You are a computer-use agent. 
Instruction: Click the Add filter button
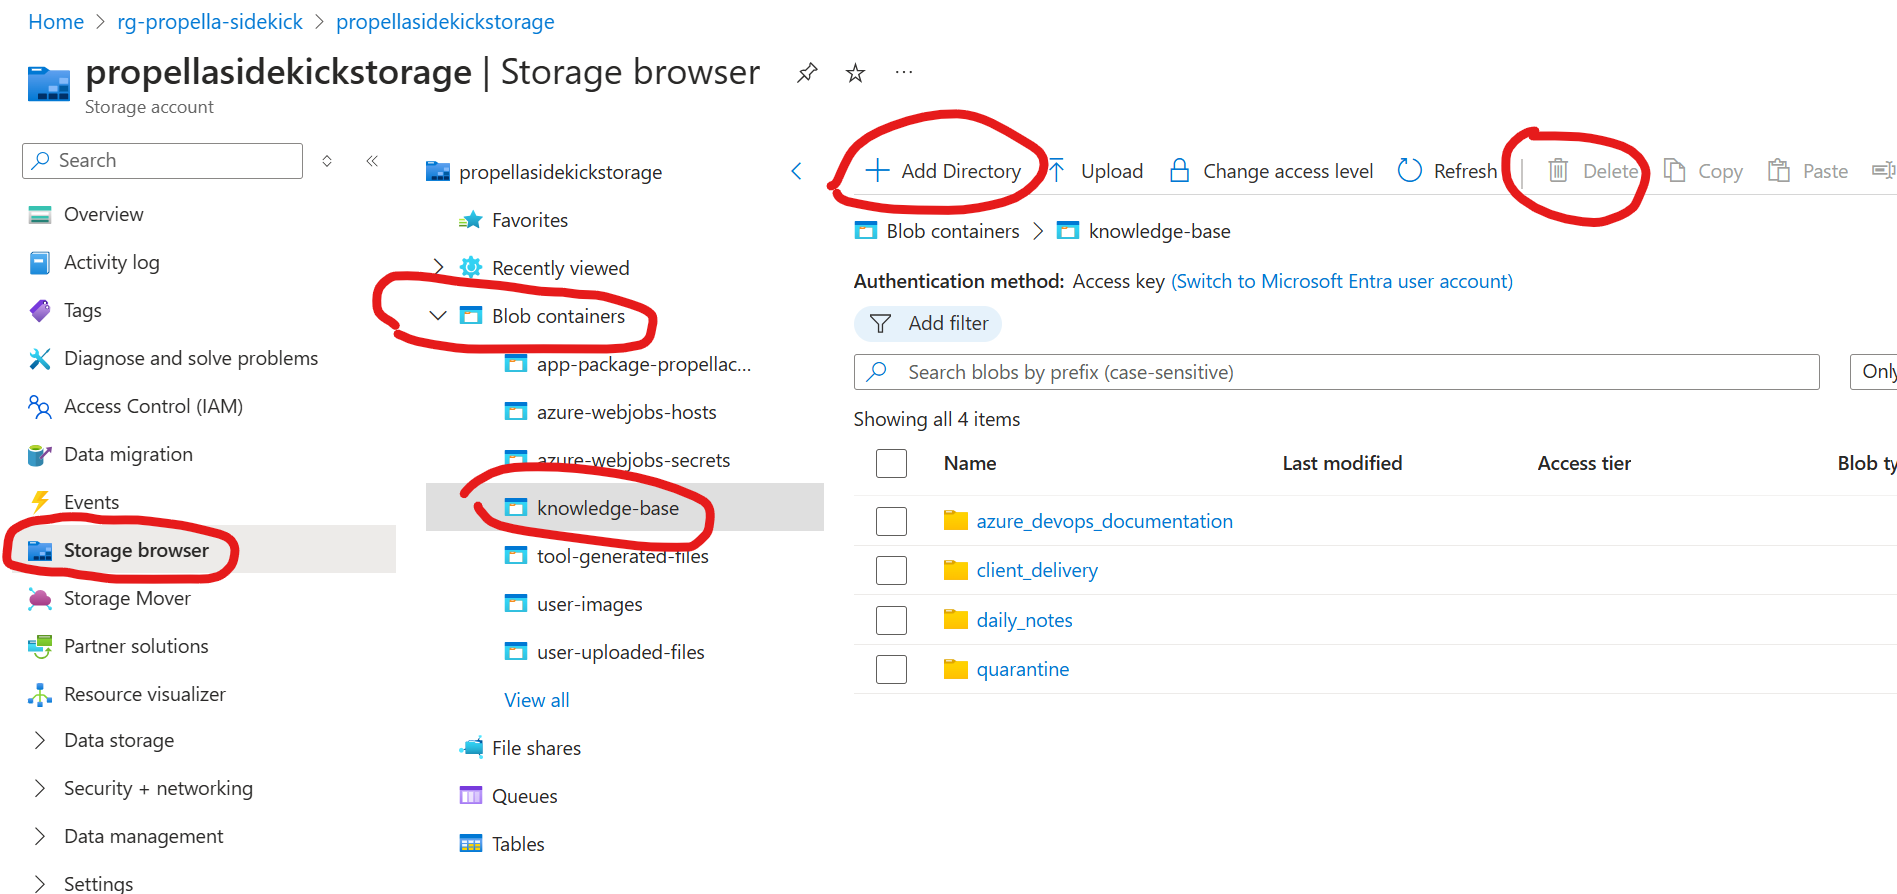click(x=928, y=323)
